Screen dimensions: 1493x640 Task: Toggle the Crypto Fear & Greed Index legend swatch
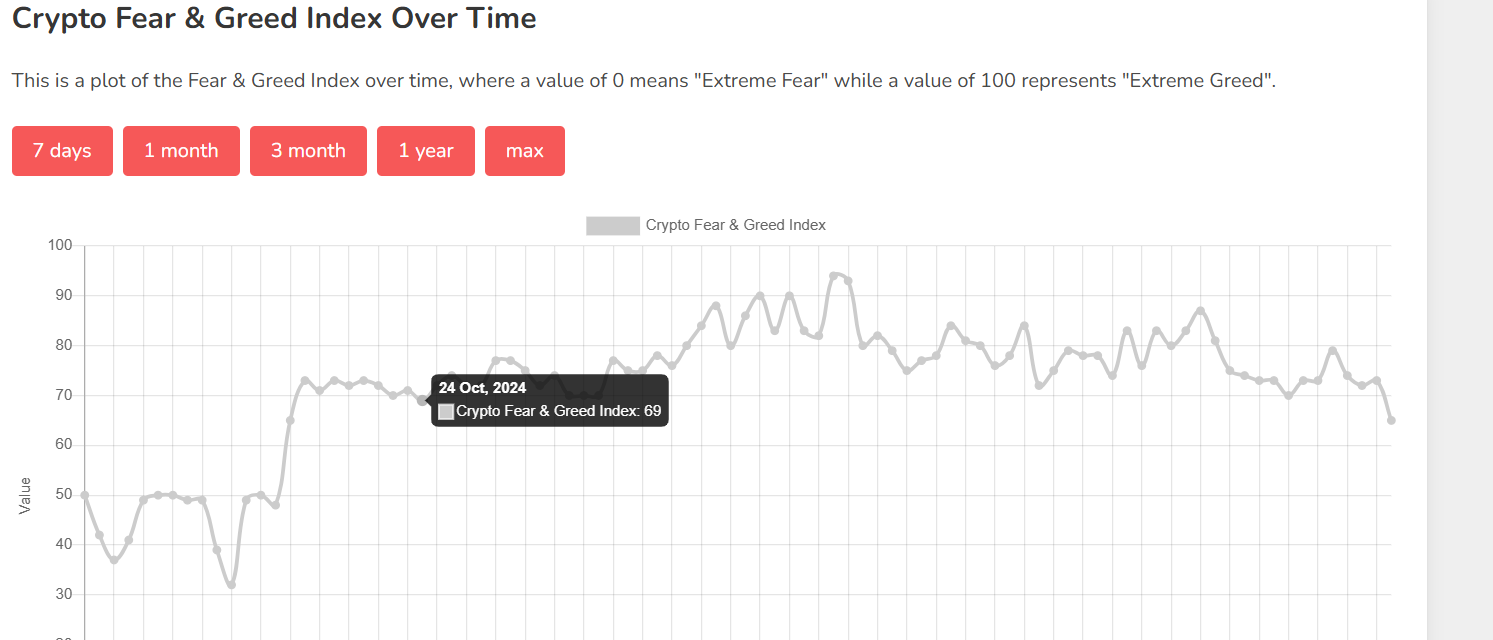pos(613,225)
